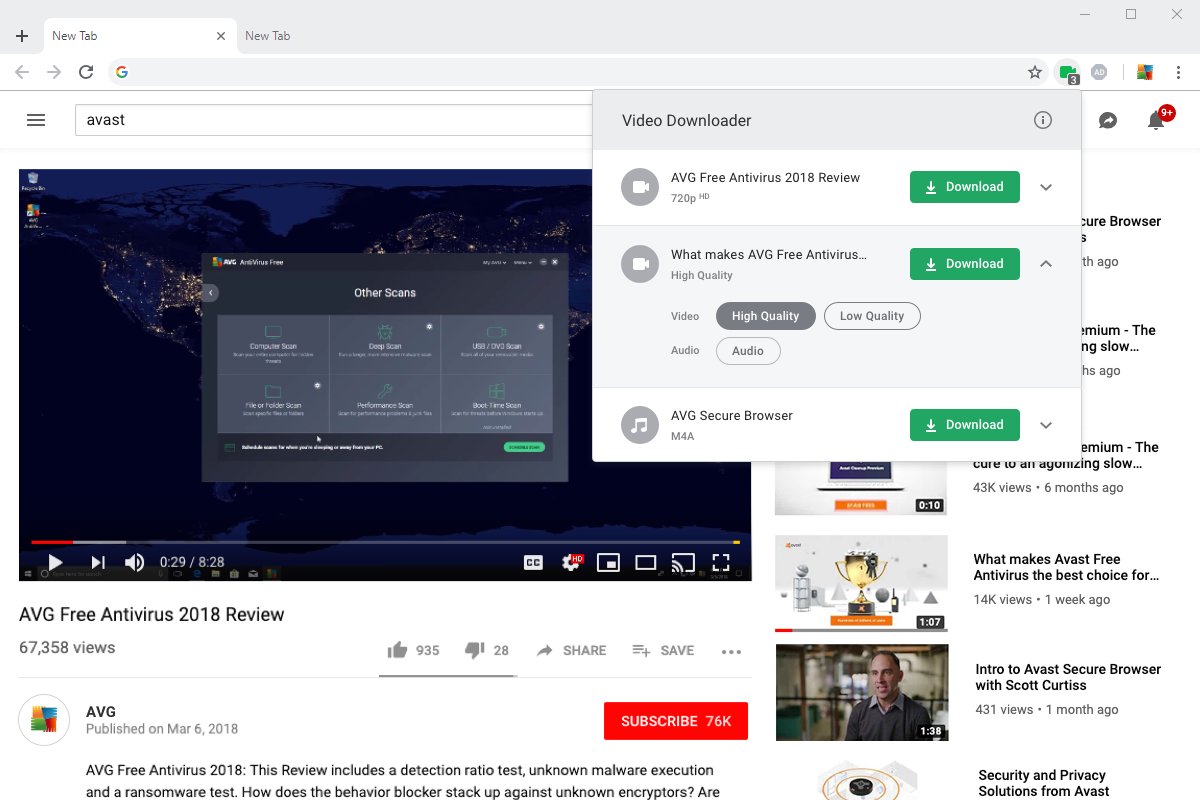Enter fullscreen mode on the video
The width and height of the screenshot is (1200, 800).
point(721,562)
